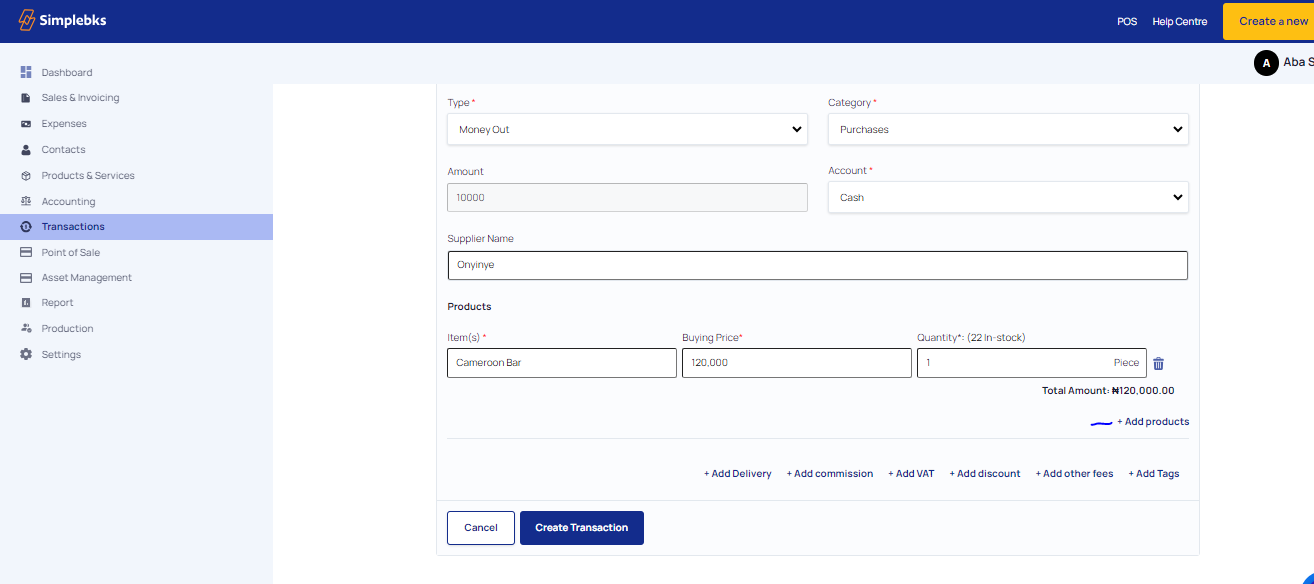The image size is (1314, 584).
Task: Focus the Supplier Name input field
Action: (x=817, y=265)
